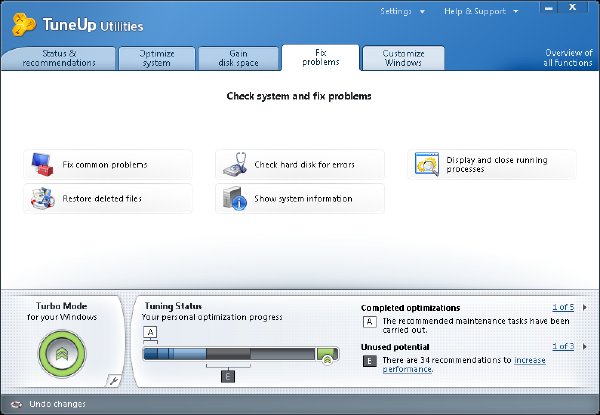This screenshot has height=415, width=600.
Task: Switch to Gain disk space tab
Action: click(238, 58)
